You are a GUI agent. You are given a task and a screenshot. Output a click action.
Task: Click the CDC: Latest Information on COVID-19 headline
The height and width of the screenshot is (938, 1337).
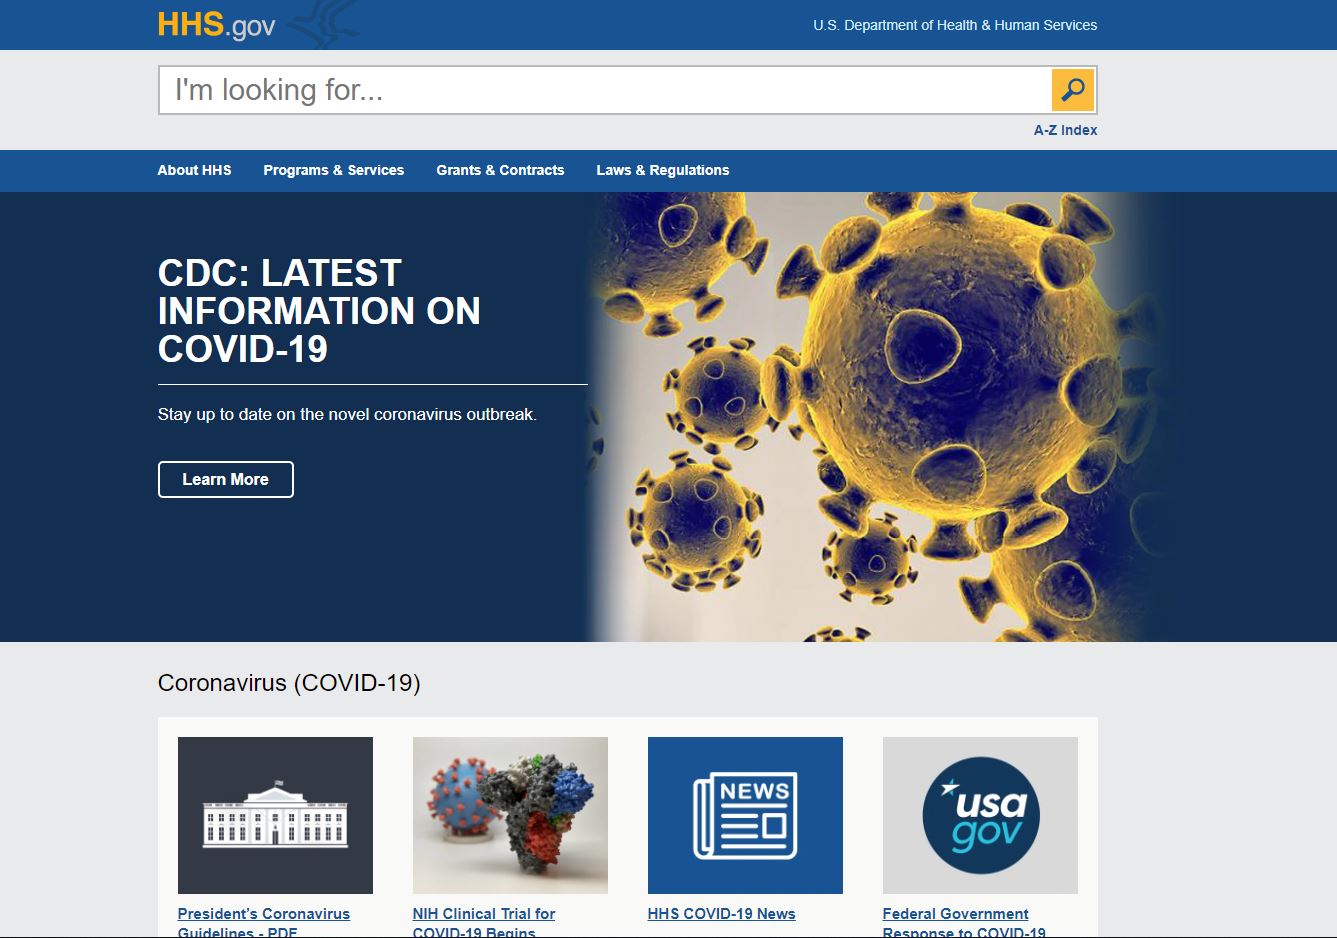(319, 311)
